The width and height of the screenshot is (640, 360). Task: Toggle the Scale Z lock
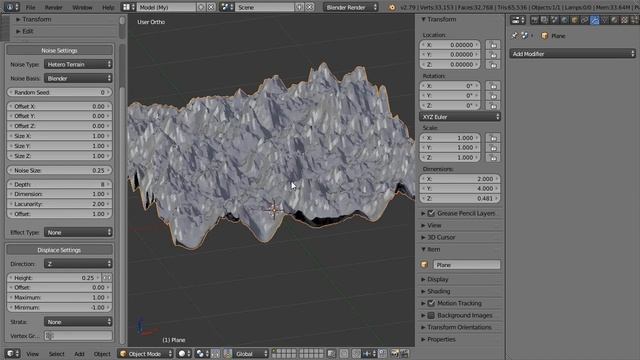pyautogui.click(x=493, y=158)
